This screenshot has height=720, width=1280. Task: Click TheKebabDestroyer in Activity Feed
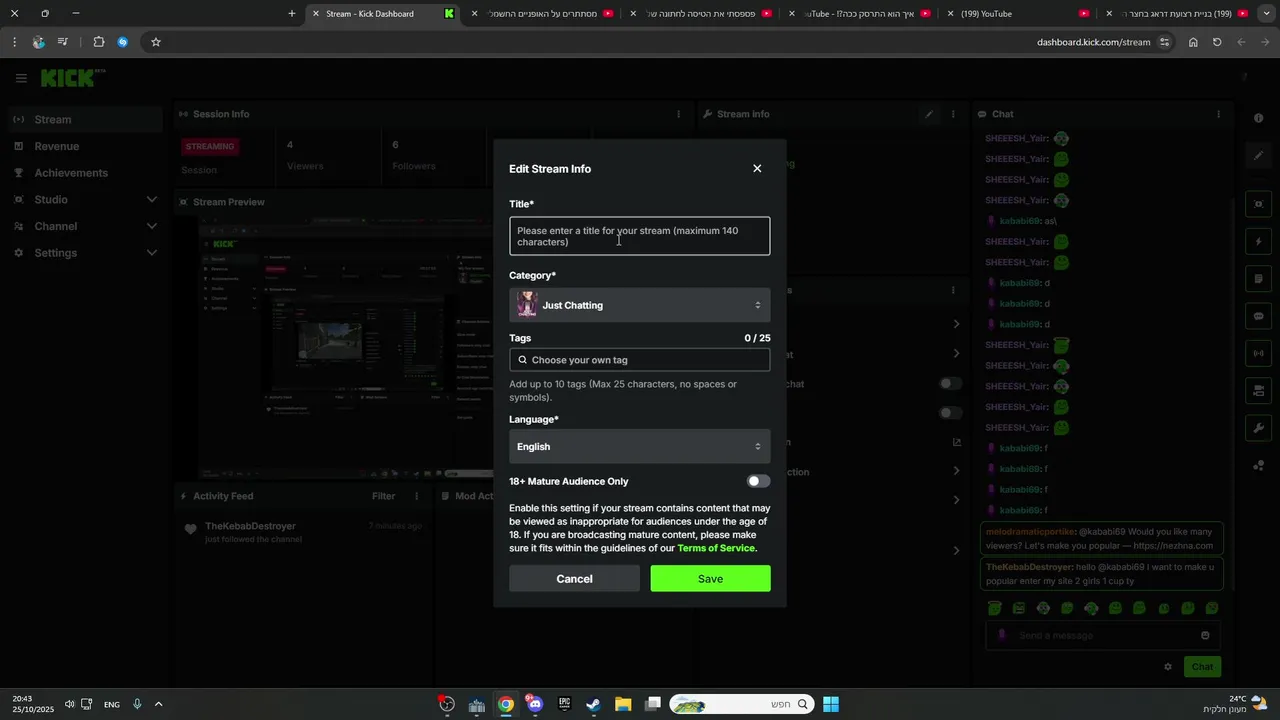(x=250, y=526)
